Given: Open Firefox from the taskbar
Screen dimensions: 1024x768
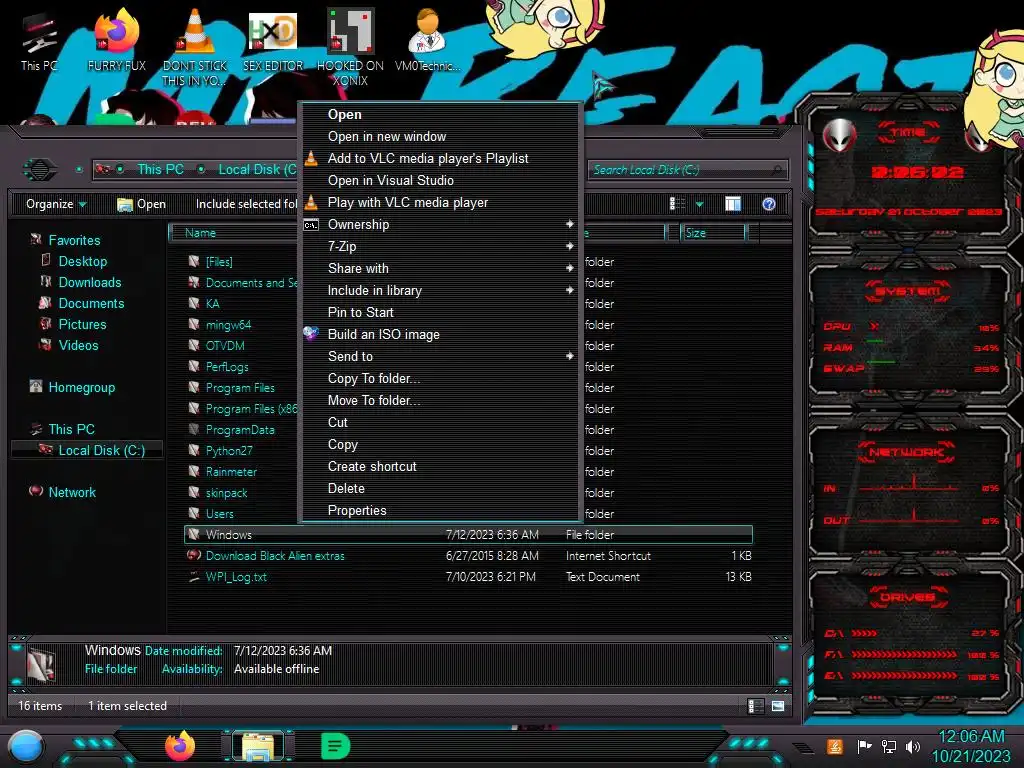Looking at the screenshot, I should pos(180,746).
